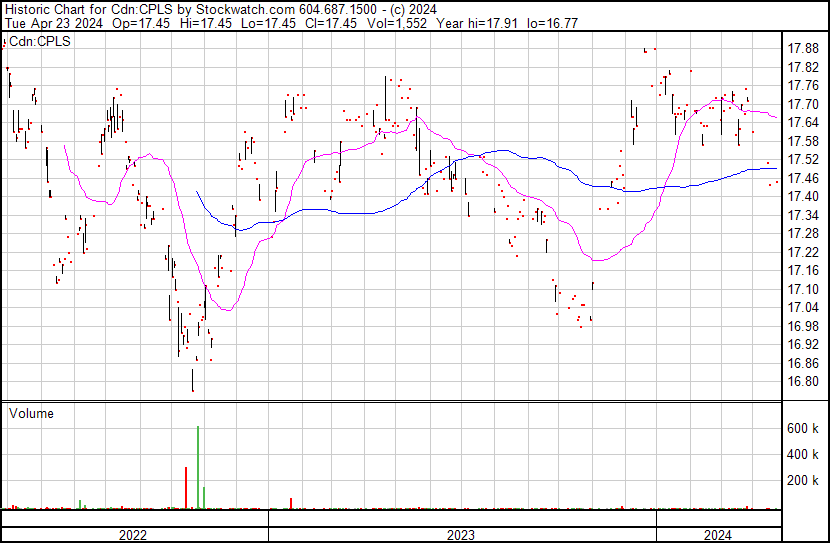Select the 2022 year label on timeline
830x543 pixels.
[132, 535]
